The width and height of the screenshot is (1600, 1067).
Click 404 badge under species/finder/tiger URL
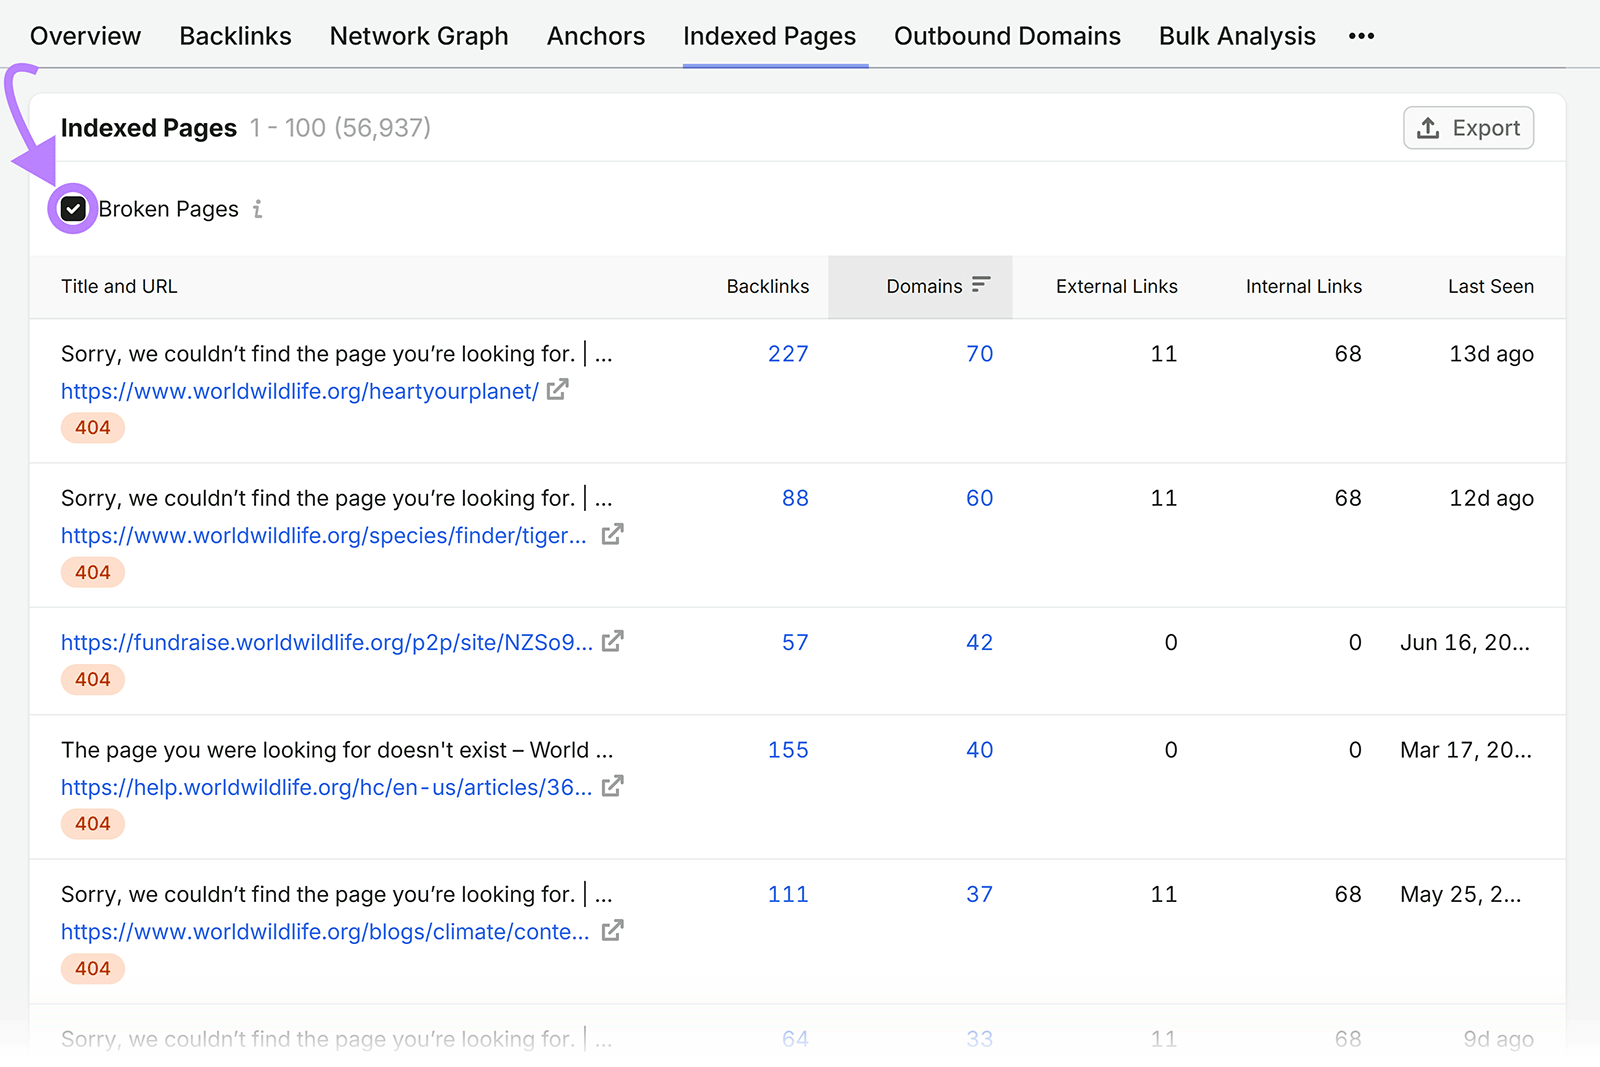click(x=93, y=573)
